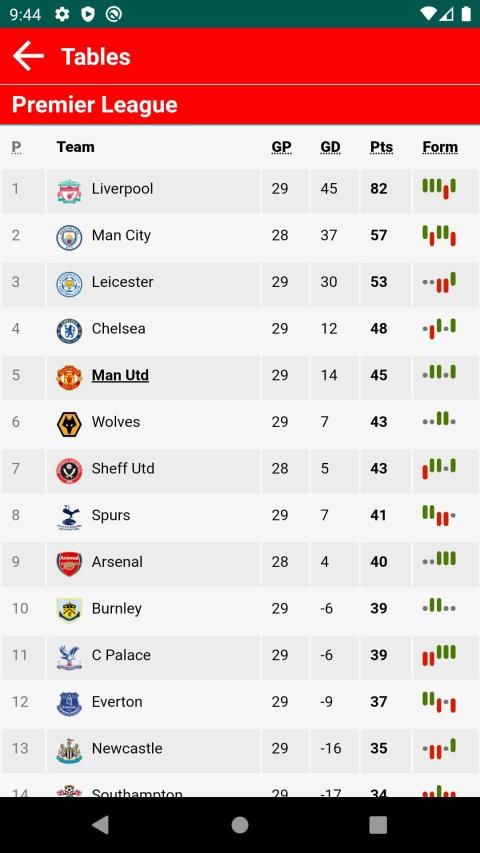Tap the Pts column header

click(381, 147)
